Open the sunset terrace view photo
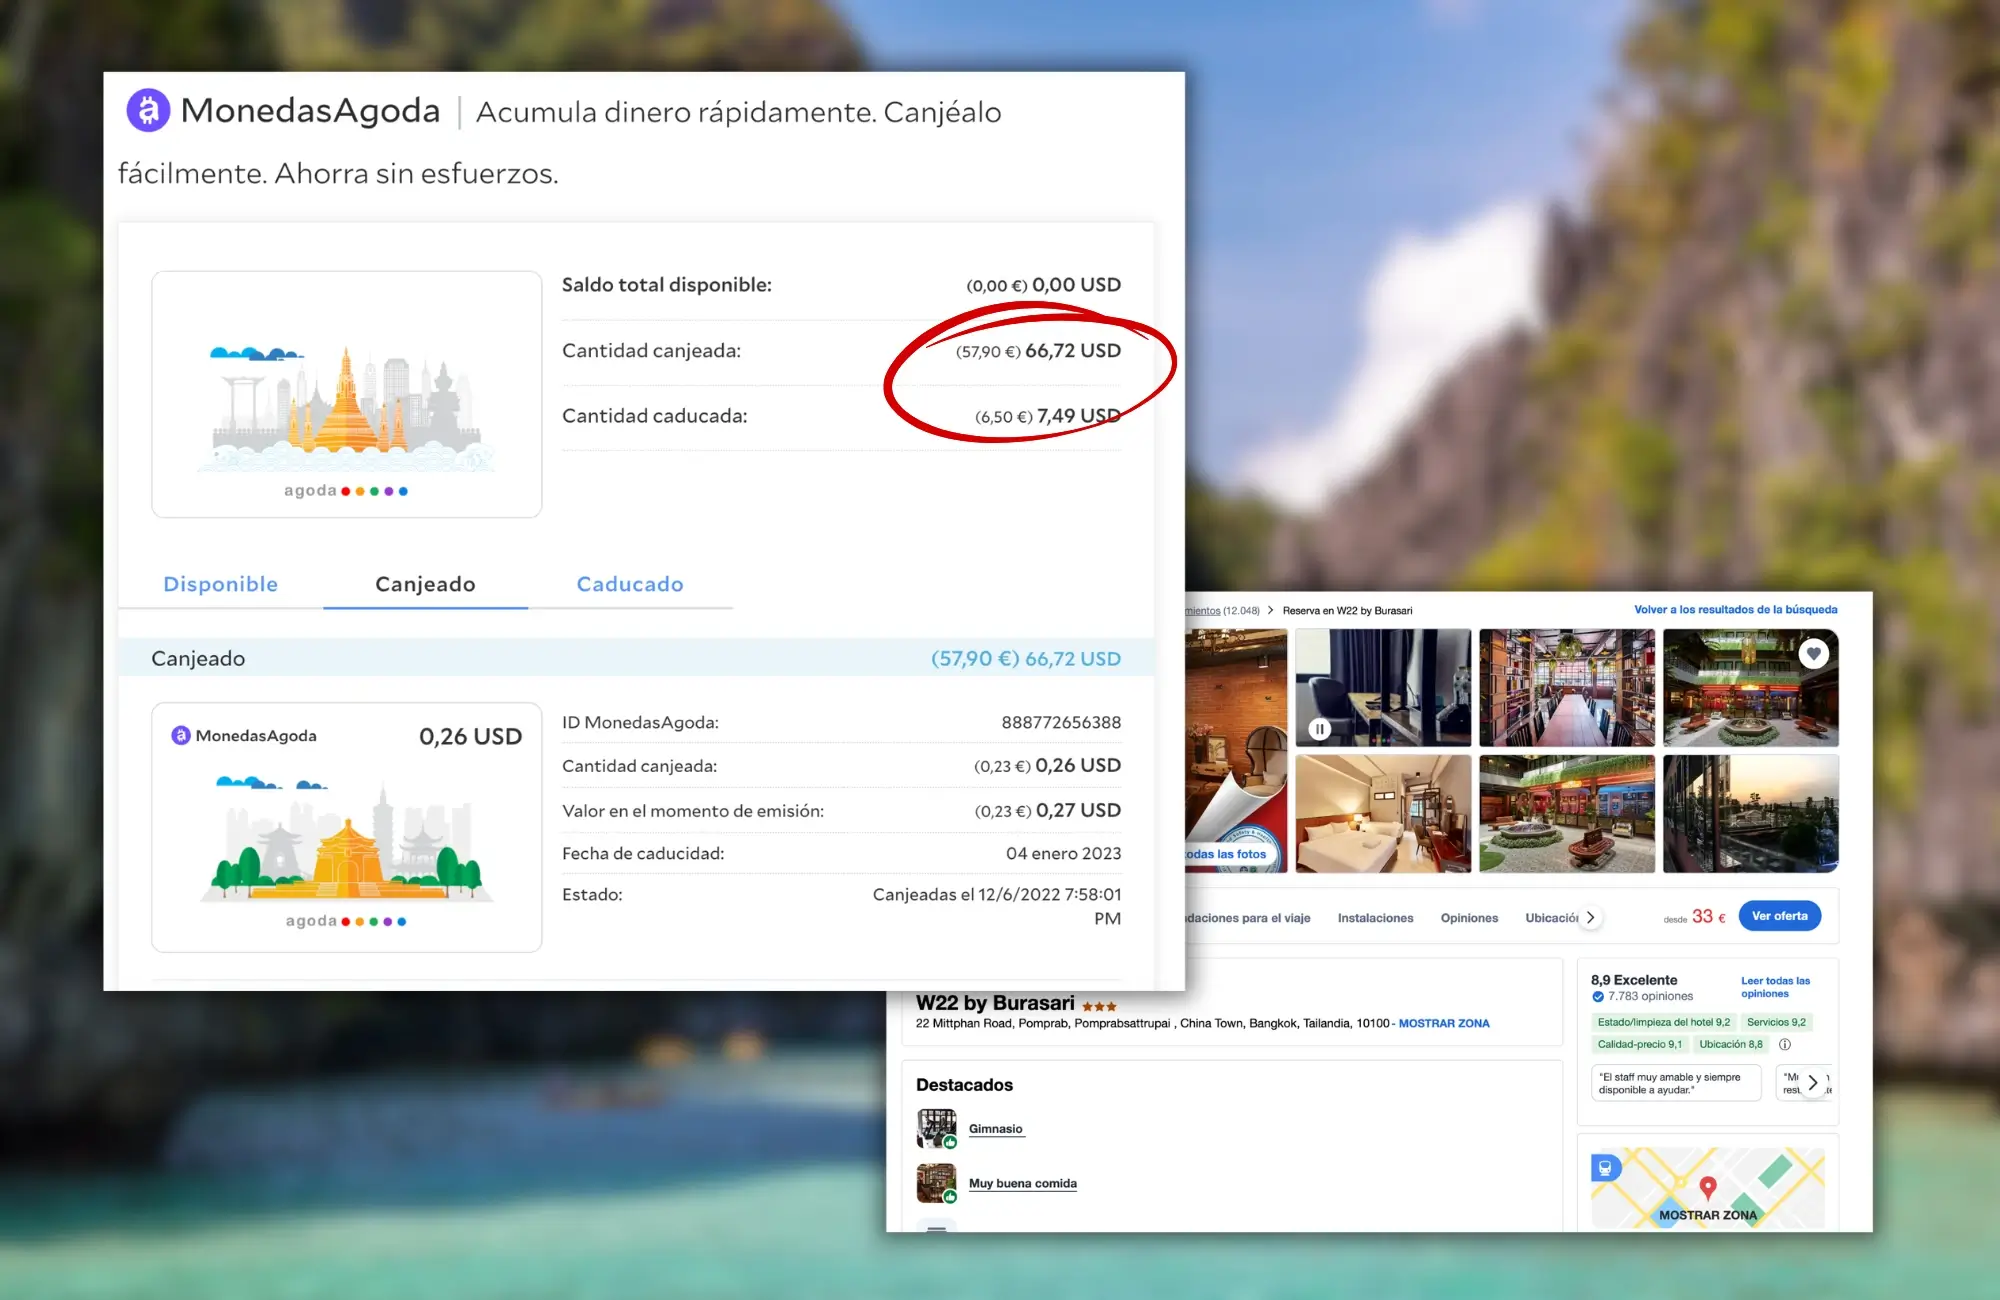Screen dimensions: 2000x1300 coord(1750,813)
